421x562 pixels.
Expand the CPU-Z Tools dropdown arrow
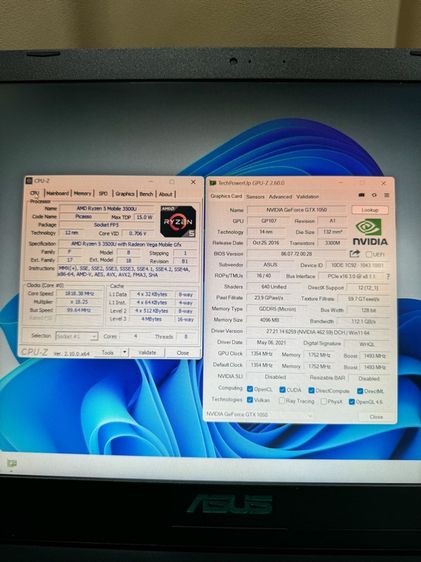pos(124,352)
